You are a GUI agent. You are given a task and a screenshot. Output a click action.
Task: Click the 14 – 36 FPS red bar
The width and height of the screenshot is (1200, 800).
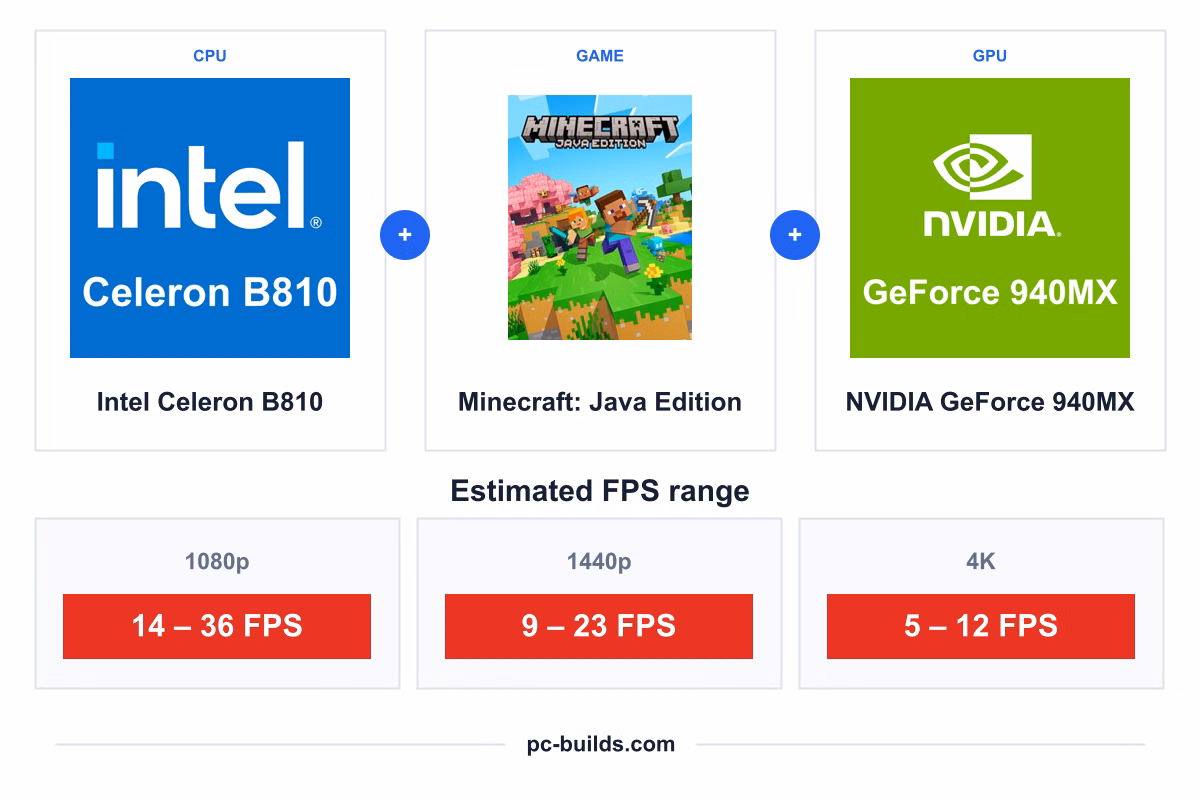coord(217,626)
